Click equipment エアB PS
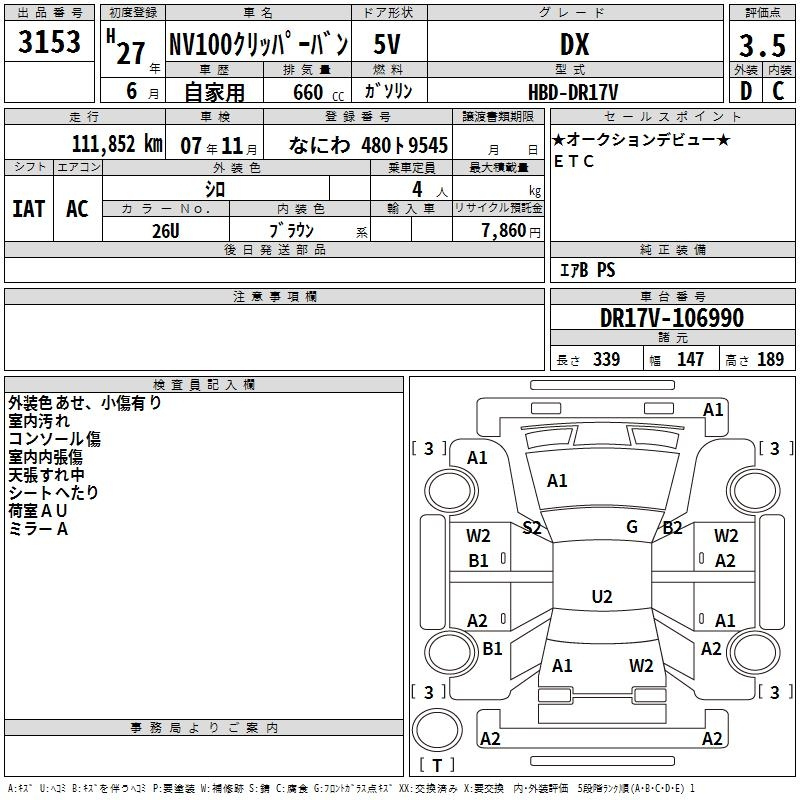The height and width of the screenshot is (800, 800). coord(588,270)
